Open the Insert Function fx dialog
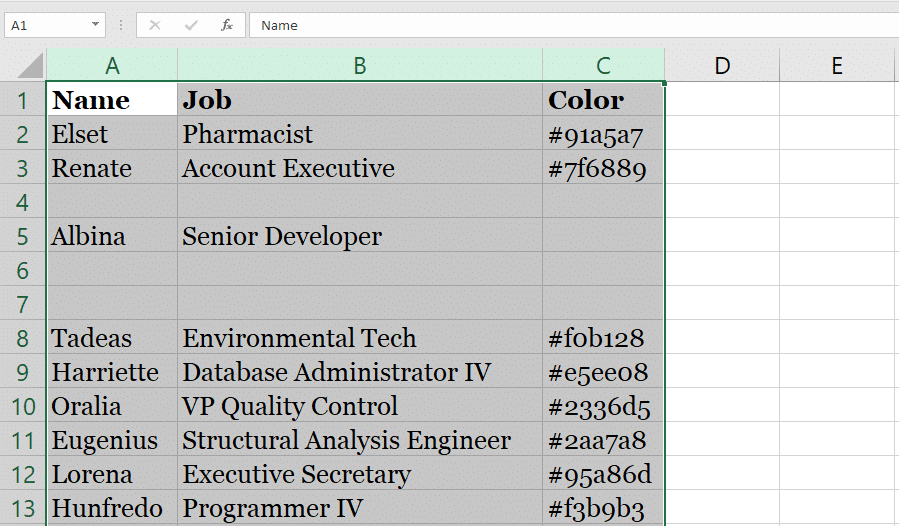Image resolution: width=899 pixels, height=526 pixels. click(x=227, y=25)
